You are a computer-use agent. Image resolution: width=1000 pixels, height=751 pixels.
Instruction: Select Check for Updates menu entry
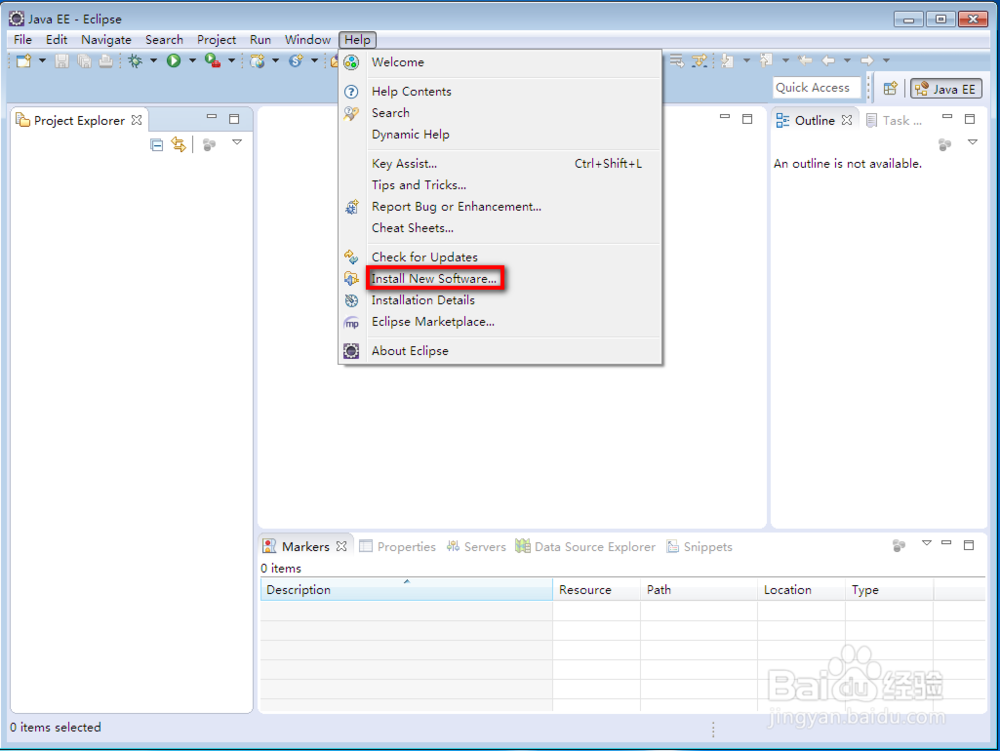pyautogui.click(x=500, y=257)
